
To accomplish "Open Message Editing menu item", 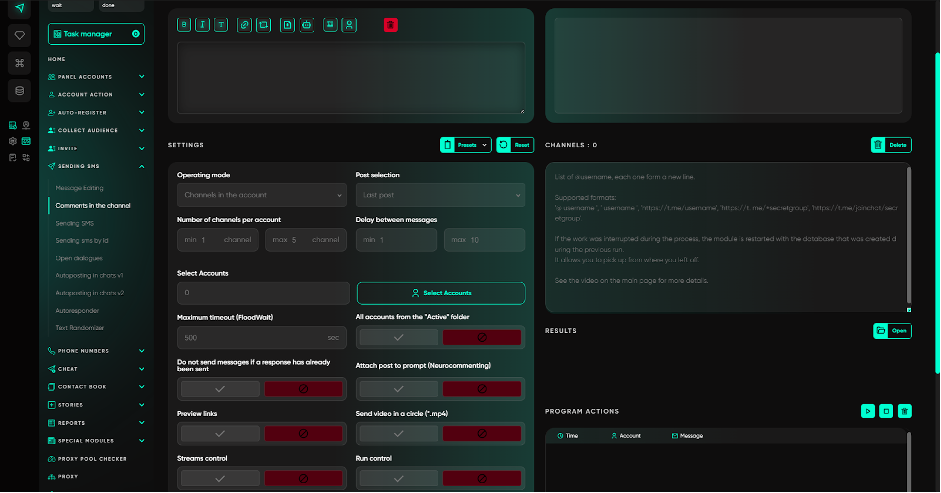I will (x=79, y=188).
